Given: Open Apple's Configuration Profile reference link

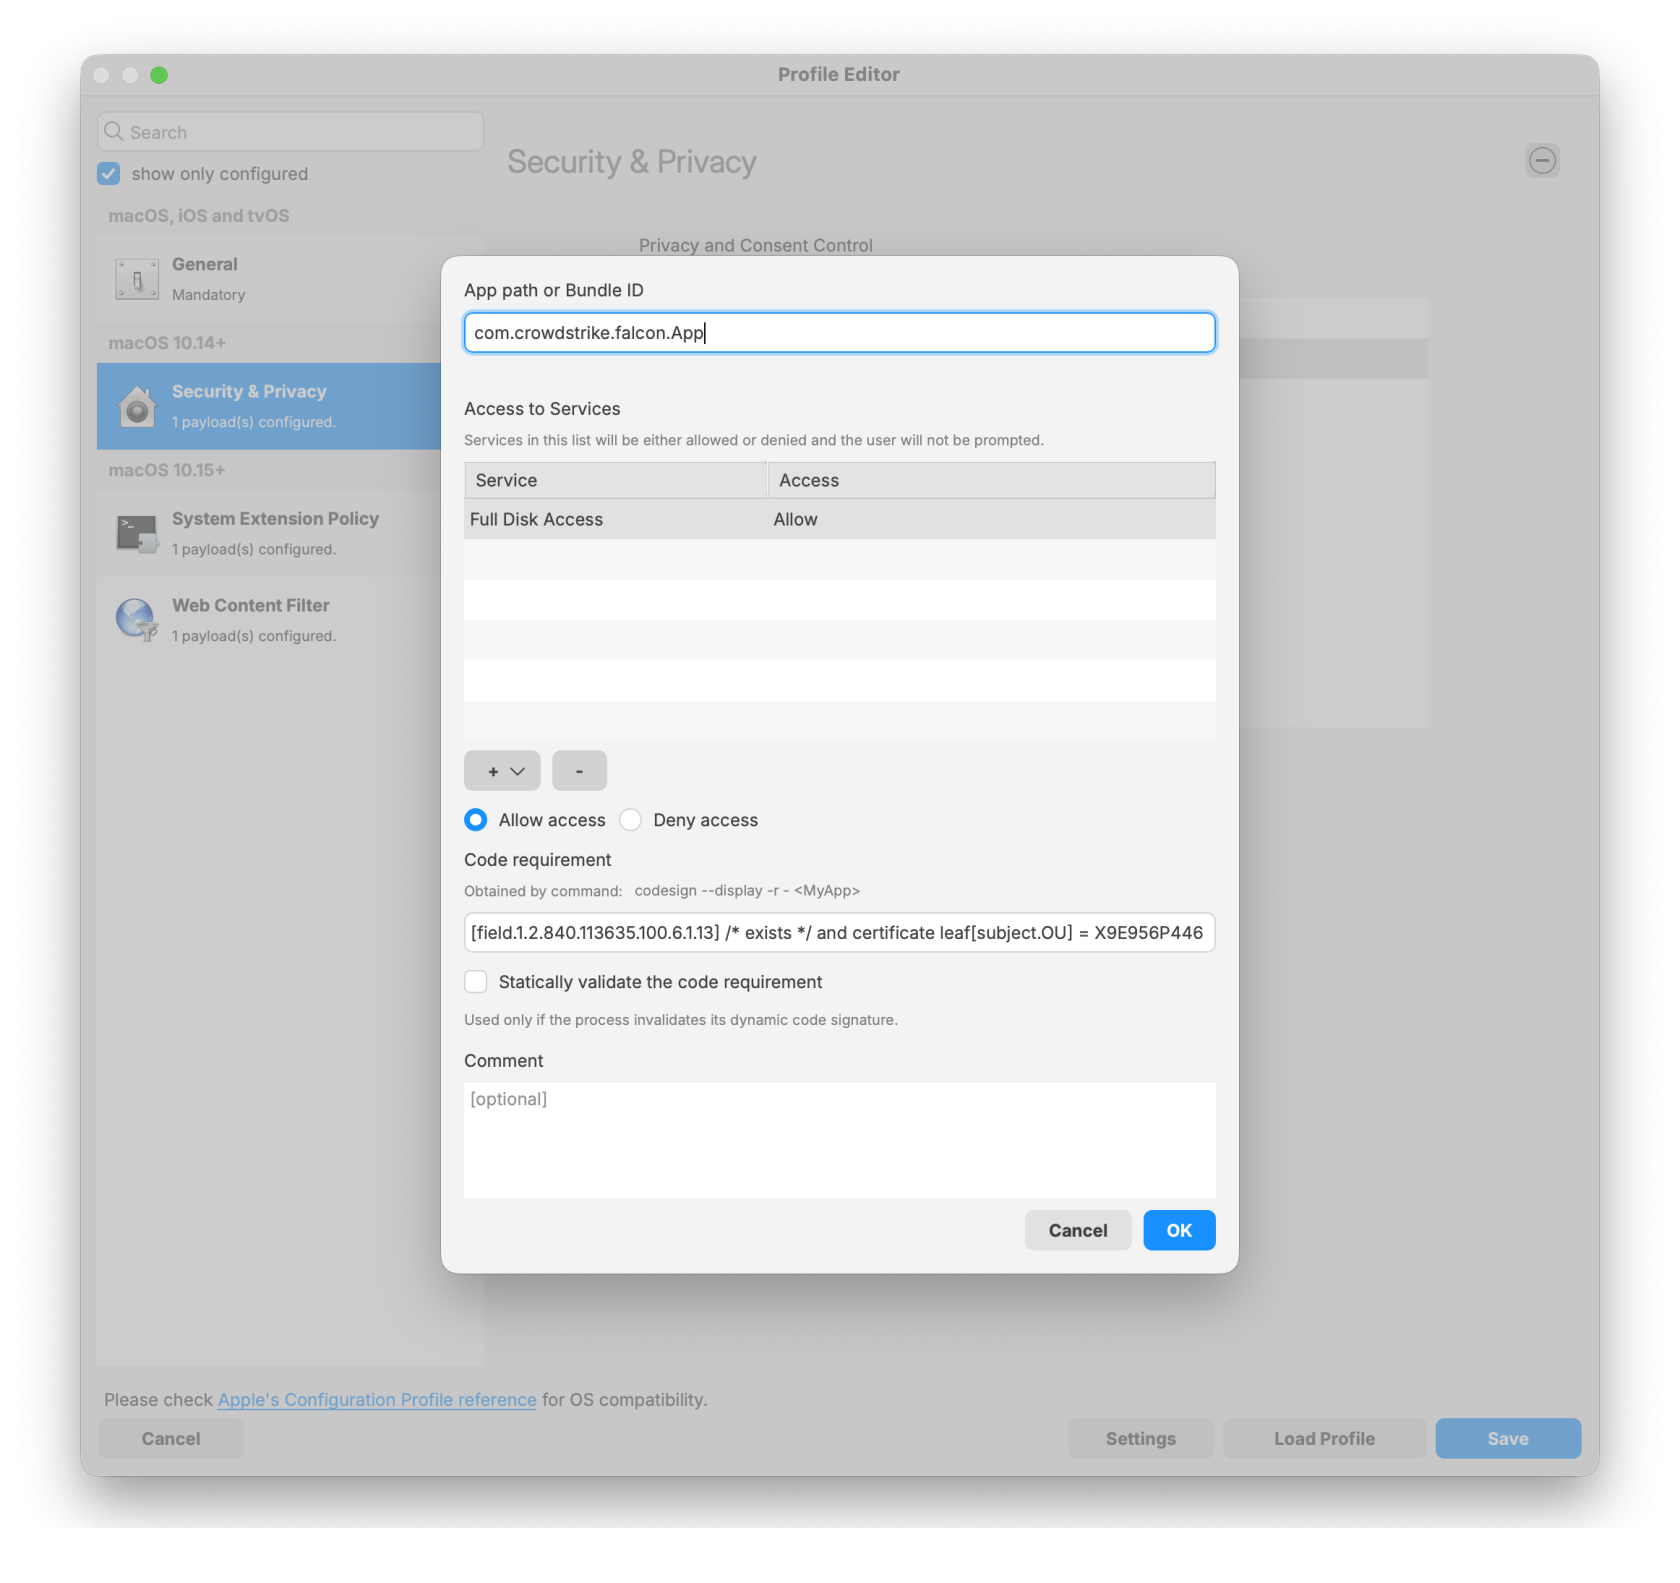Looking at the screenshot, I should (377, 1400).
